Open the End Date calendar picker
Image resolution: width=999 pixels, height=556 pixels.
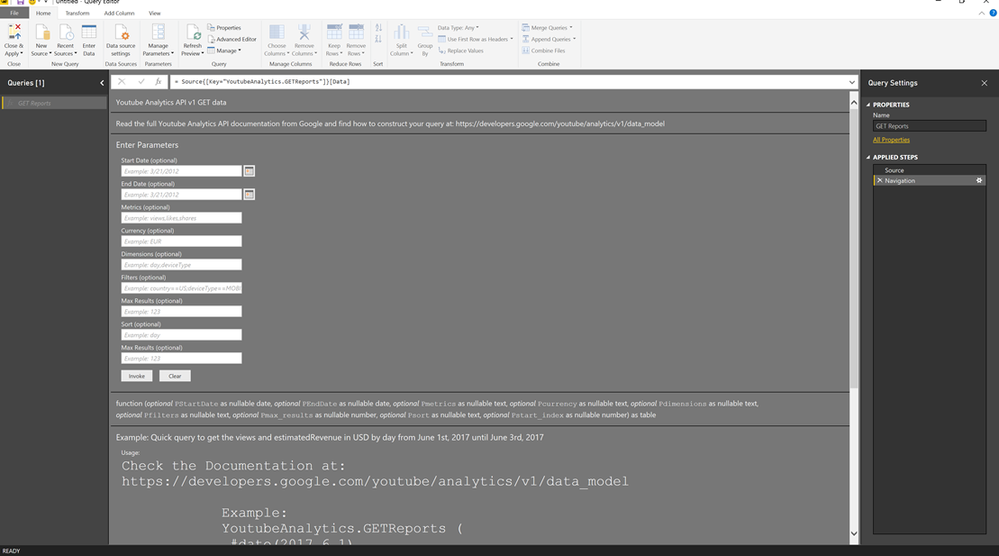pyautogui.click(x=249, y=195)
